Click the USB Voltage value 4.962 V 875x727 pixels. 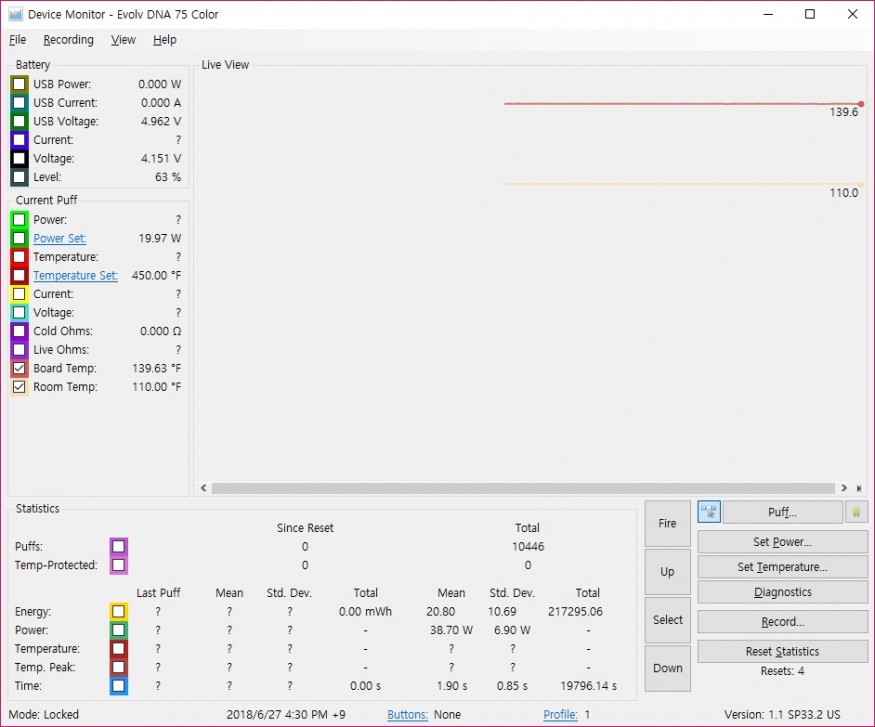pyautogui.click(x=161, y=121)
